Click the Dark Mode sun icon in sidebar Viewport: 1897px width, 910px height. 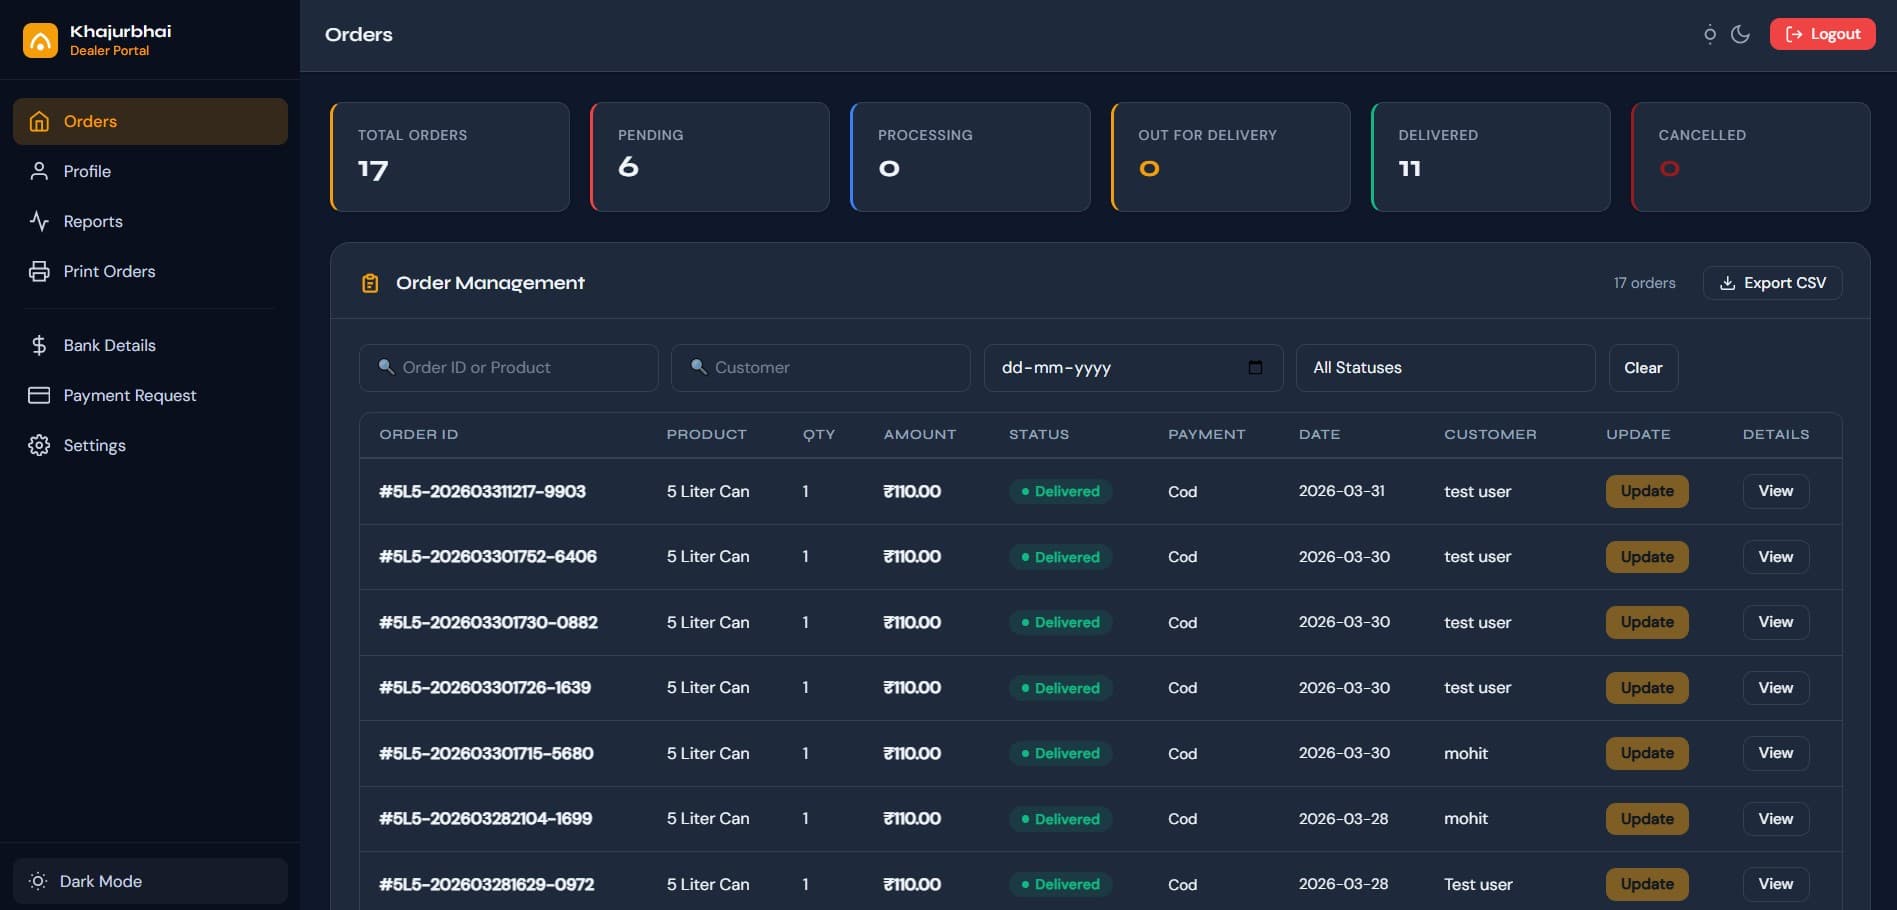tap(38, 881)
